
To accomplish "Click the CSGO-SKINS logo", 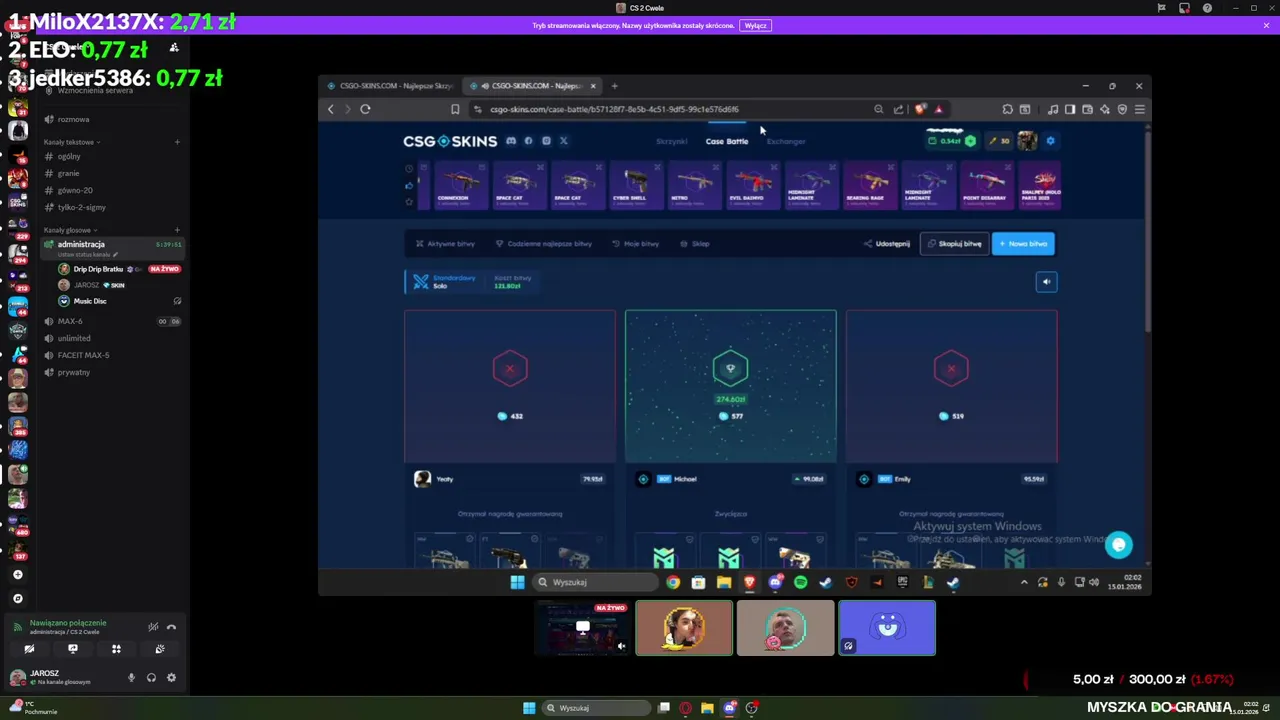I will point(450,141).
